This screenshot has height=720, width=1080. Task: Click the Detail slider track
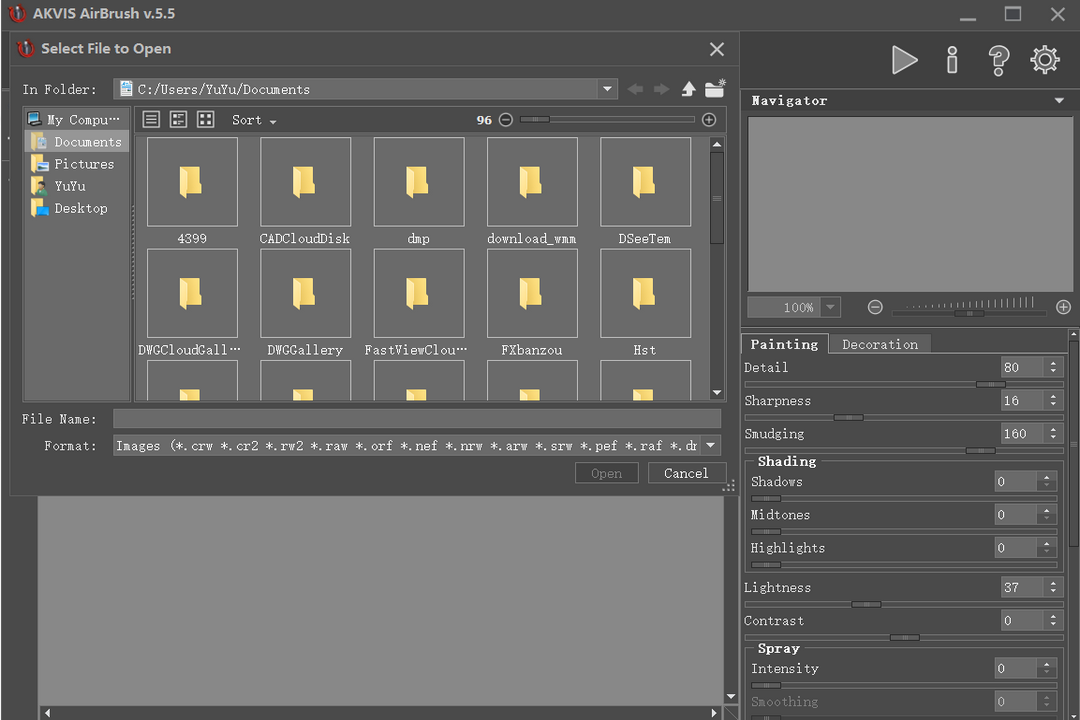(x=900, y=384)
